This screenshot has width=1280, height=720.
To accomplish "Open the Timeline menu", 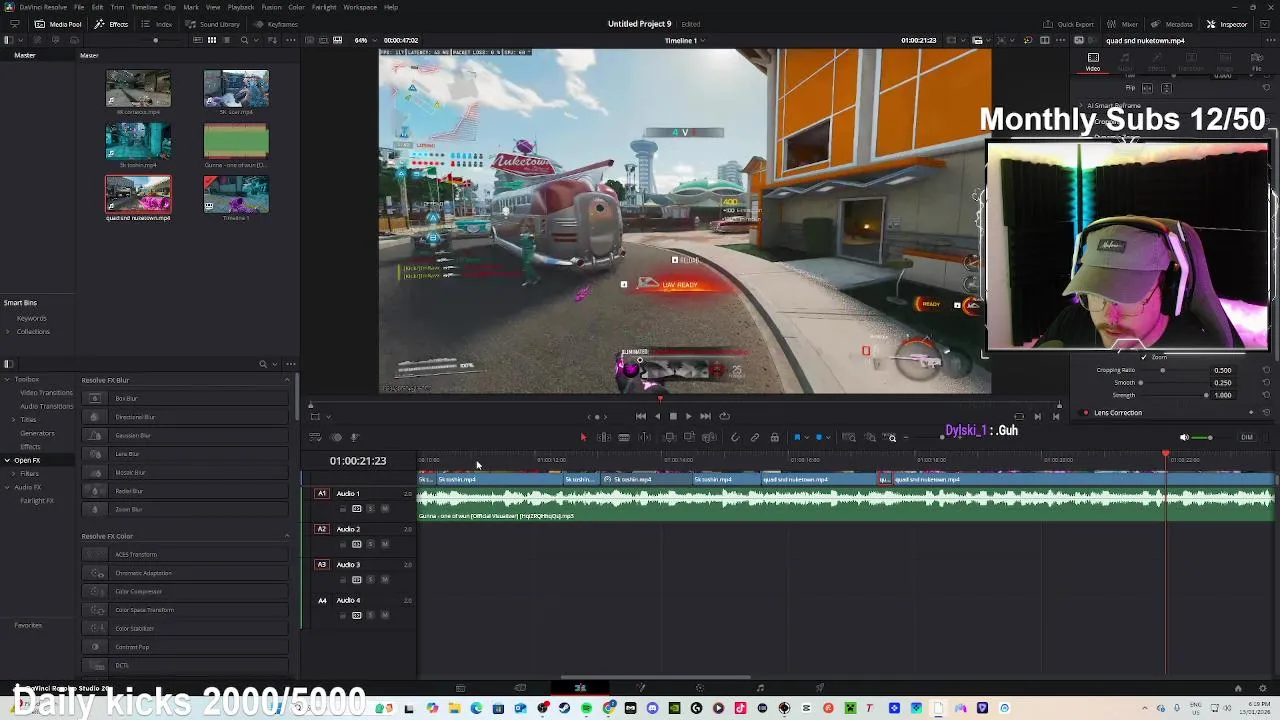I will pos(144,7).
